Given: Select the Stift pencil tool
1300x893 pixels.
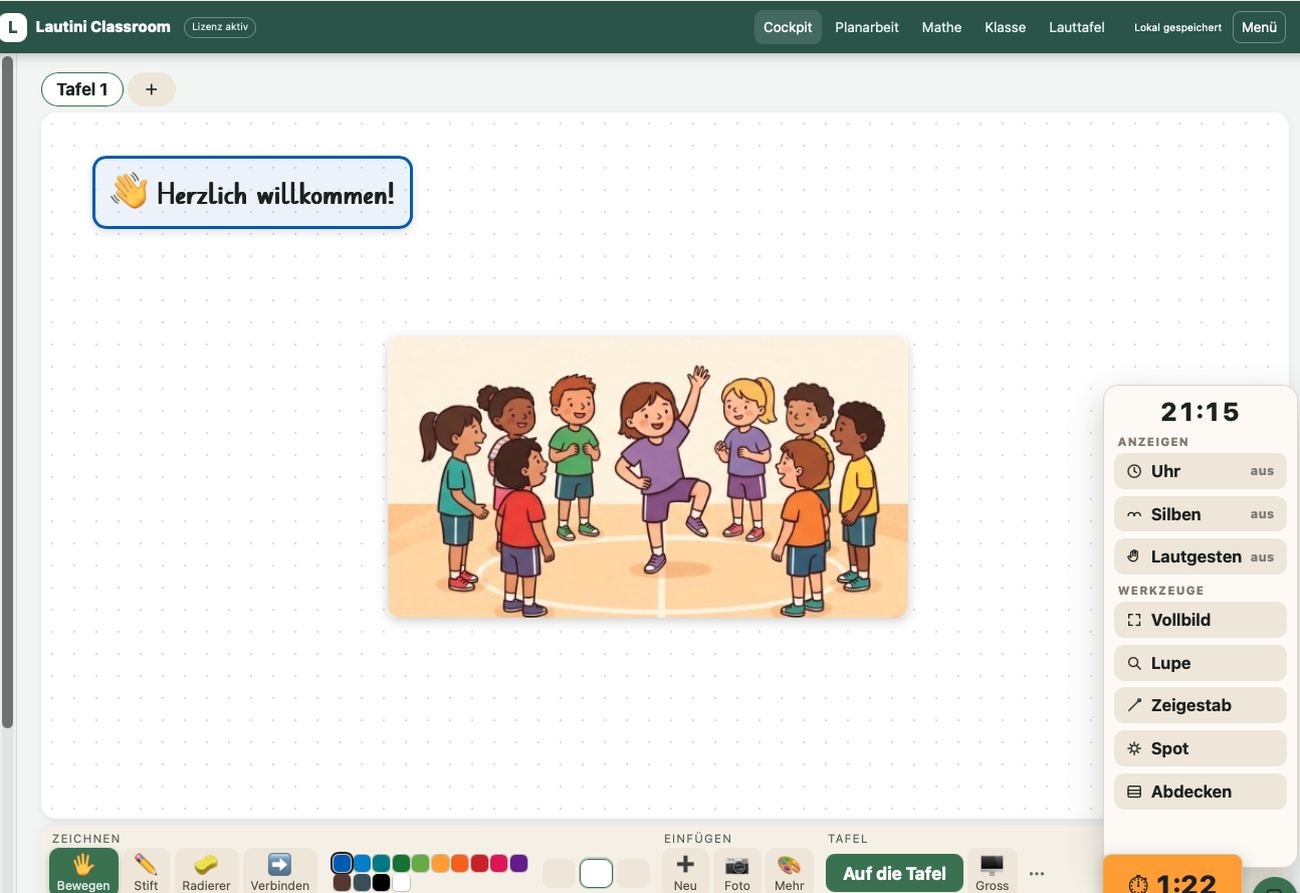Looking at the screenshot, I should coord(146,871).
